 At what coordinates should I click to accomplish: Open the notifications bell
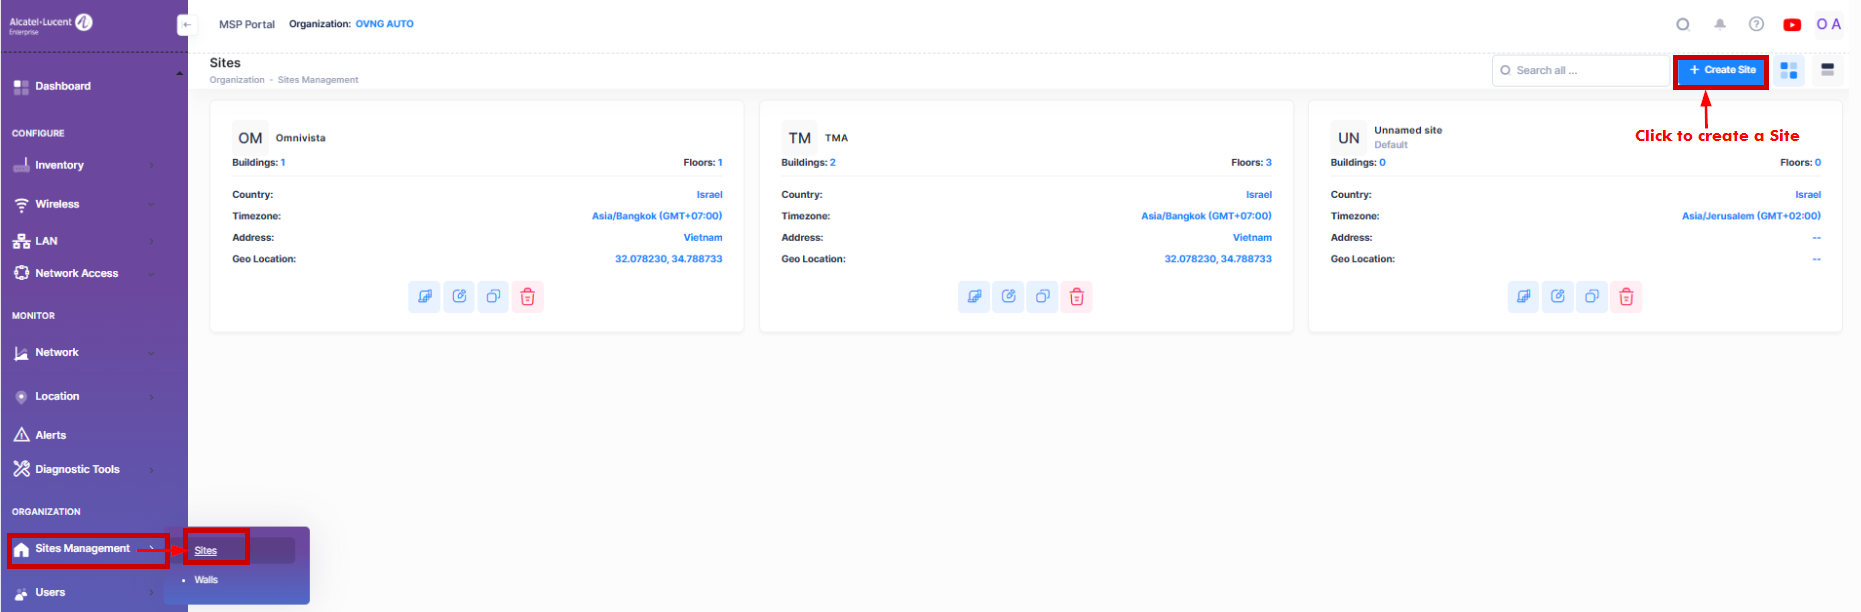(x=1719, y=25)
